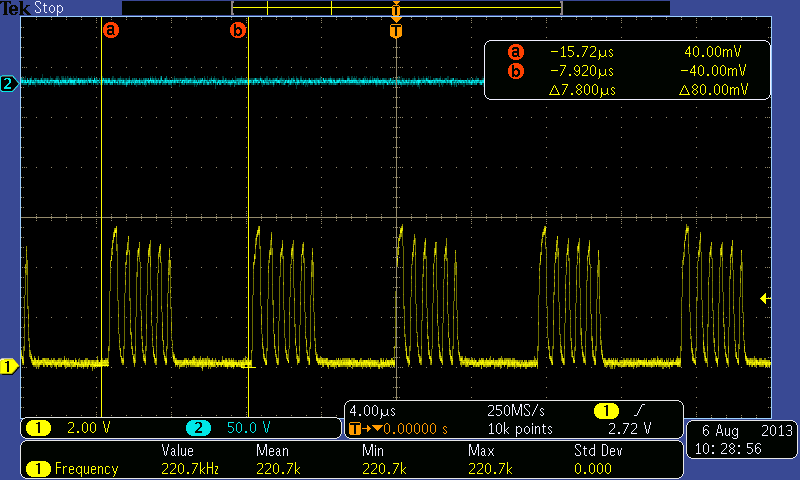Image resolution: width=800 pixels, height=480 pixels.
Task: Select channel 2 badge showing 50.0 V
Action: pos(198,427)
